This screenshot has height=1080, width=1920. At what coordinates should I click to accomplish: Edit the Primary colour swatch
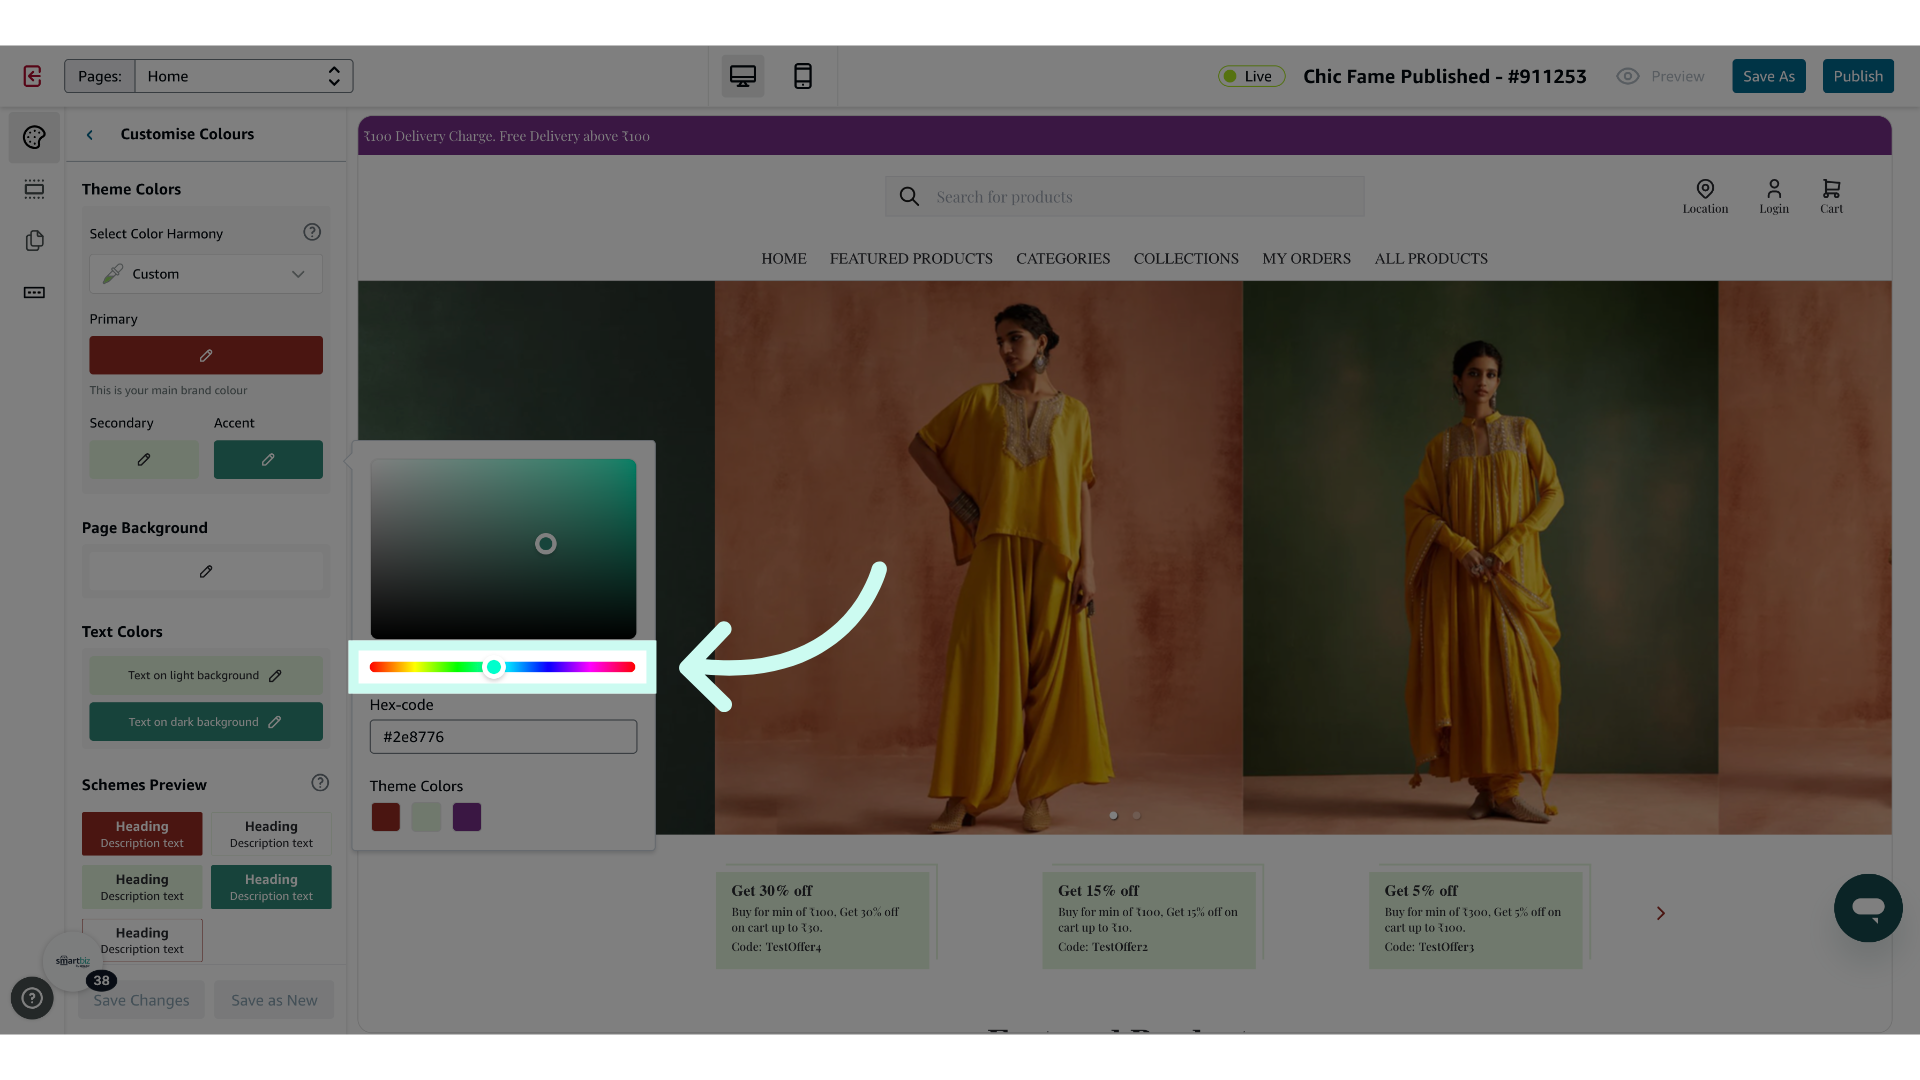click(206, 355)
